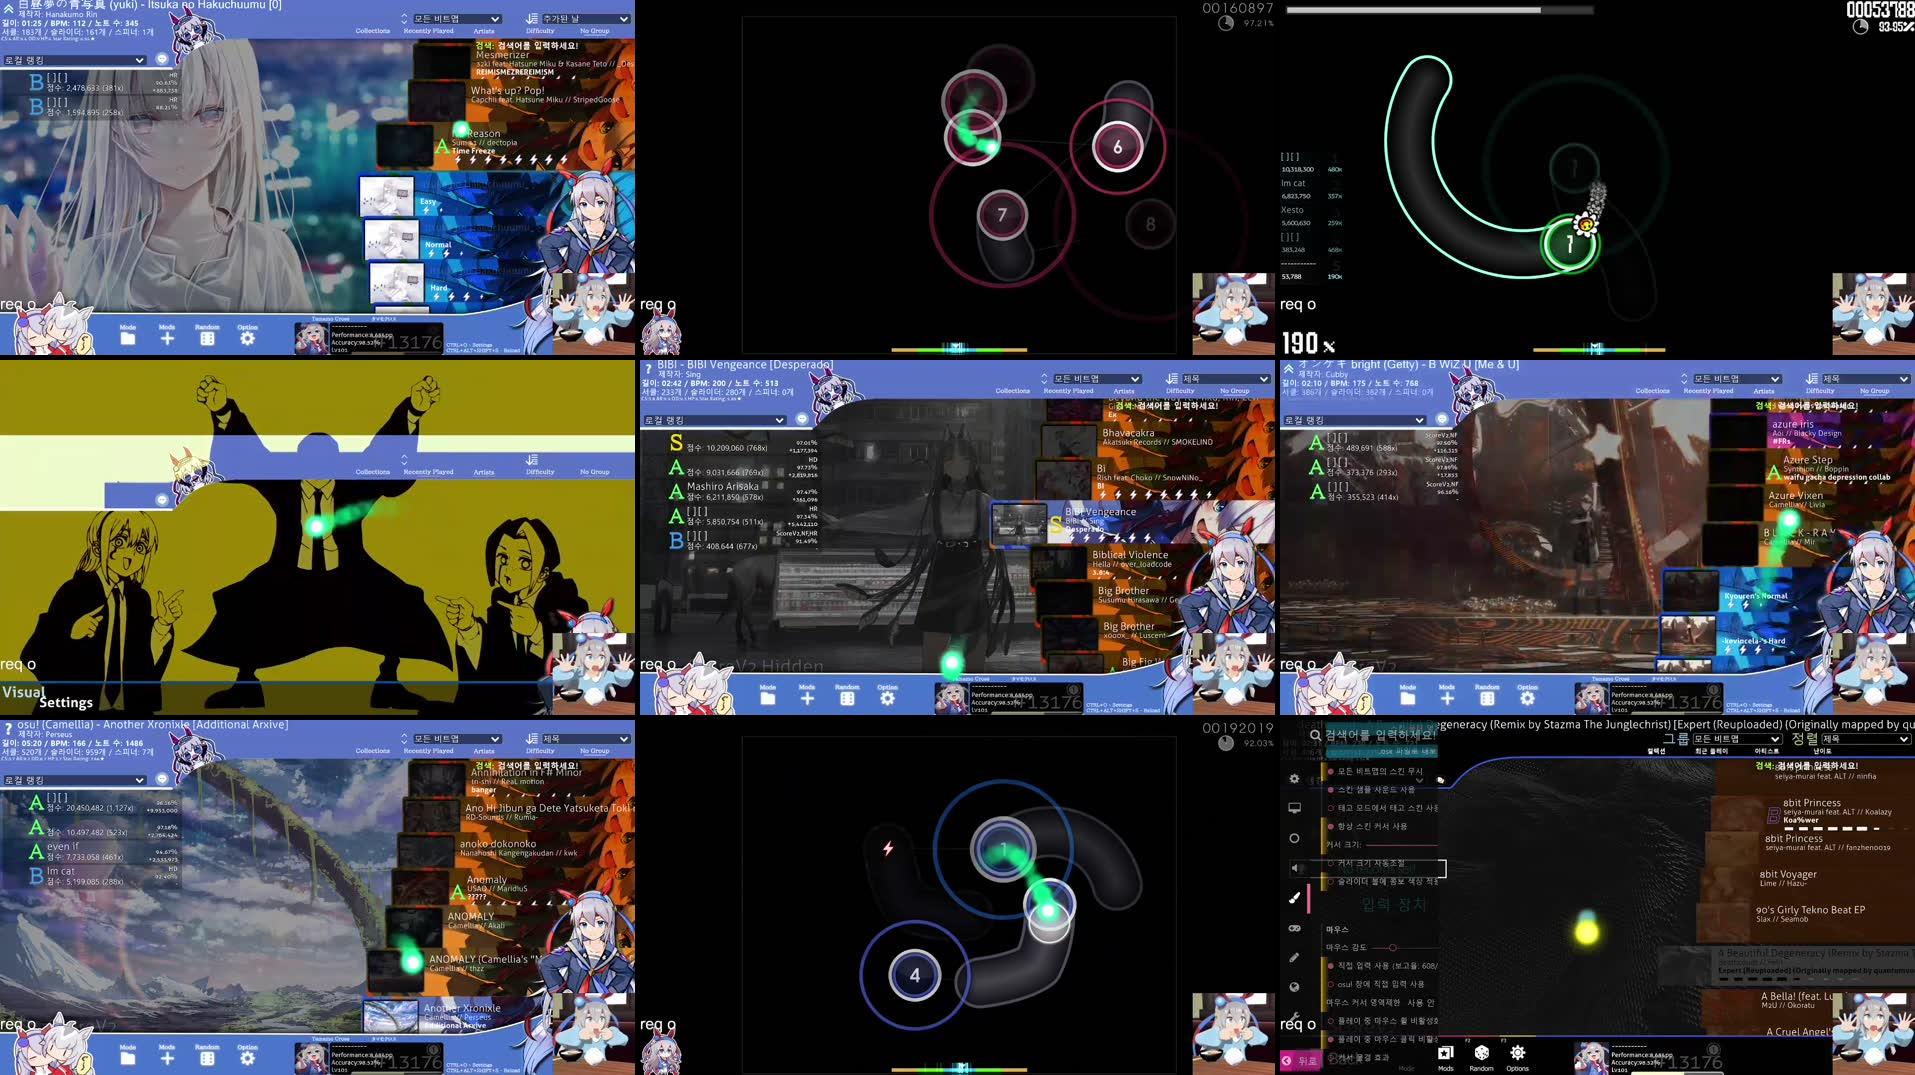This screenshot has width=1915, height=1075.
Task: Click Random icon in Itsuka no Hakuchuumu panel
Action: 207,338
